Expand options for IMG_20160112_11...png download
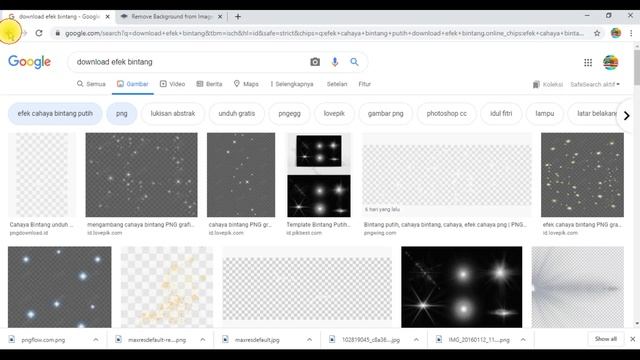The height and width of the screenshot is (360, 640). [523, 340]
